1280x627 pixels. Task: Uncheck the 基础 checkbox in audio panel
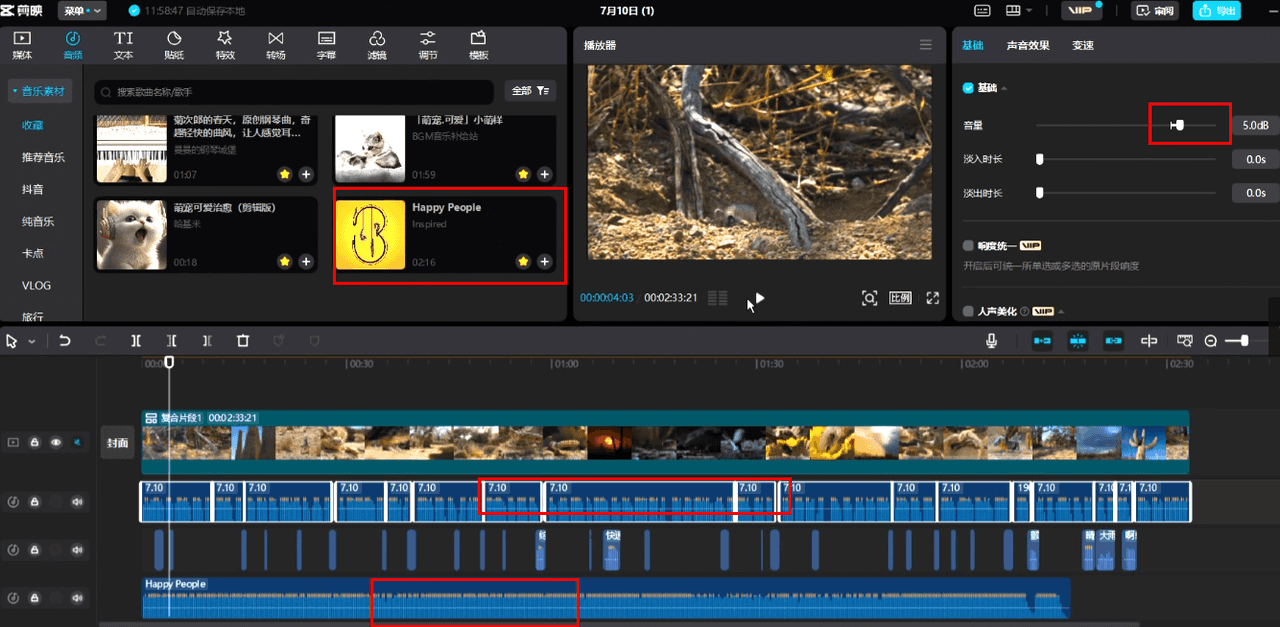(x=968, y=88)
